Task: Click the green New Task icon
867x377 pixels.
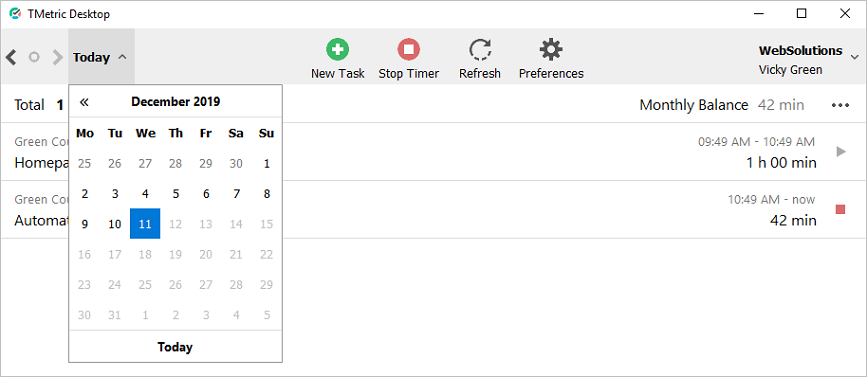Action: pos(337,49)
